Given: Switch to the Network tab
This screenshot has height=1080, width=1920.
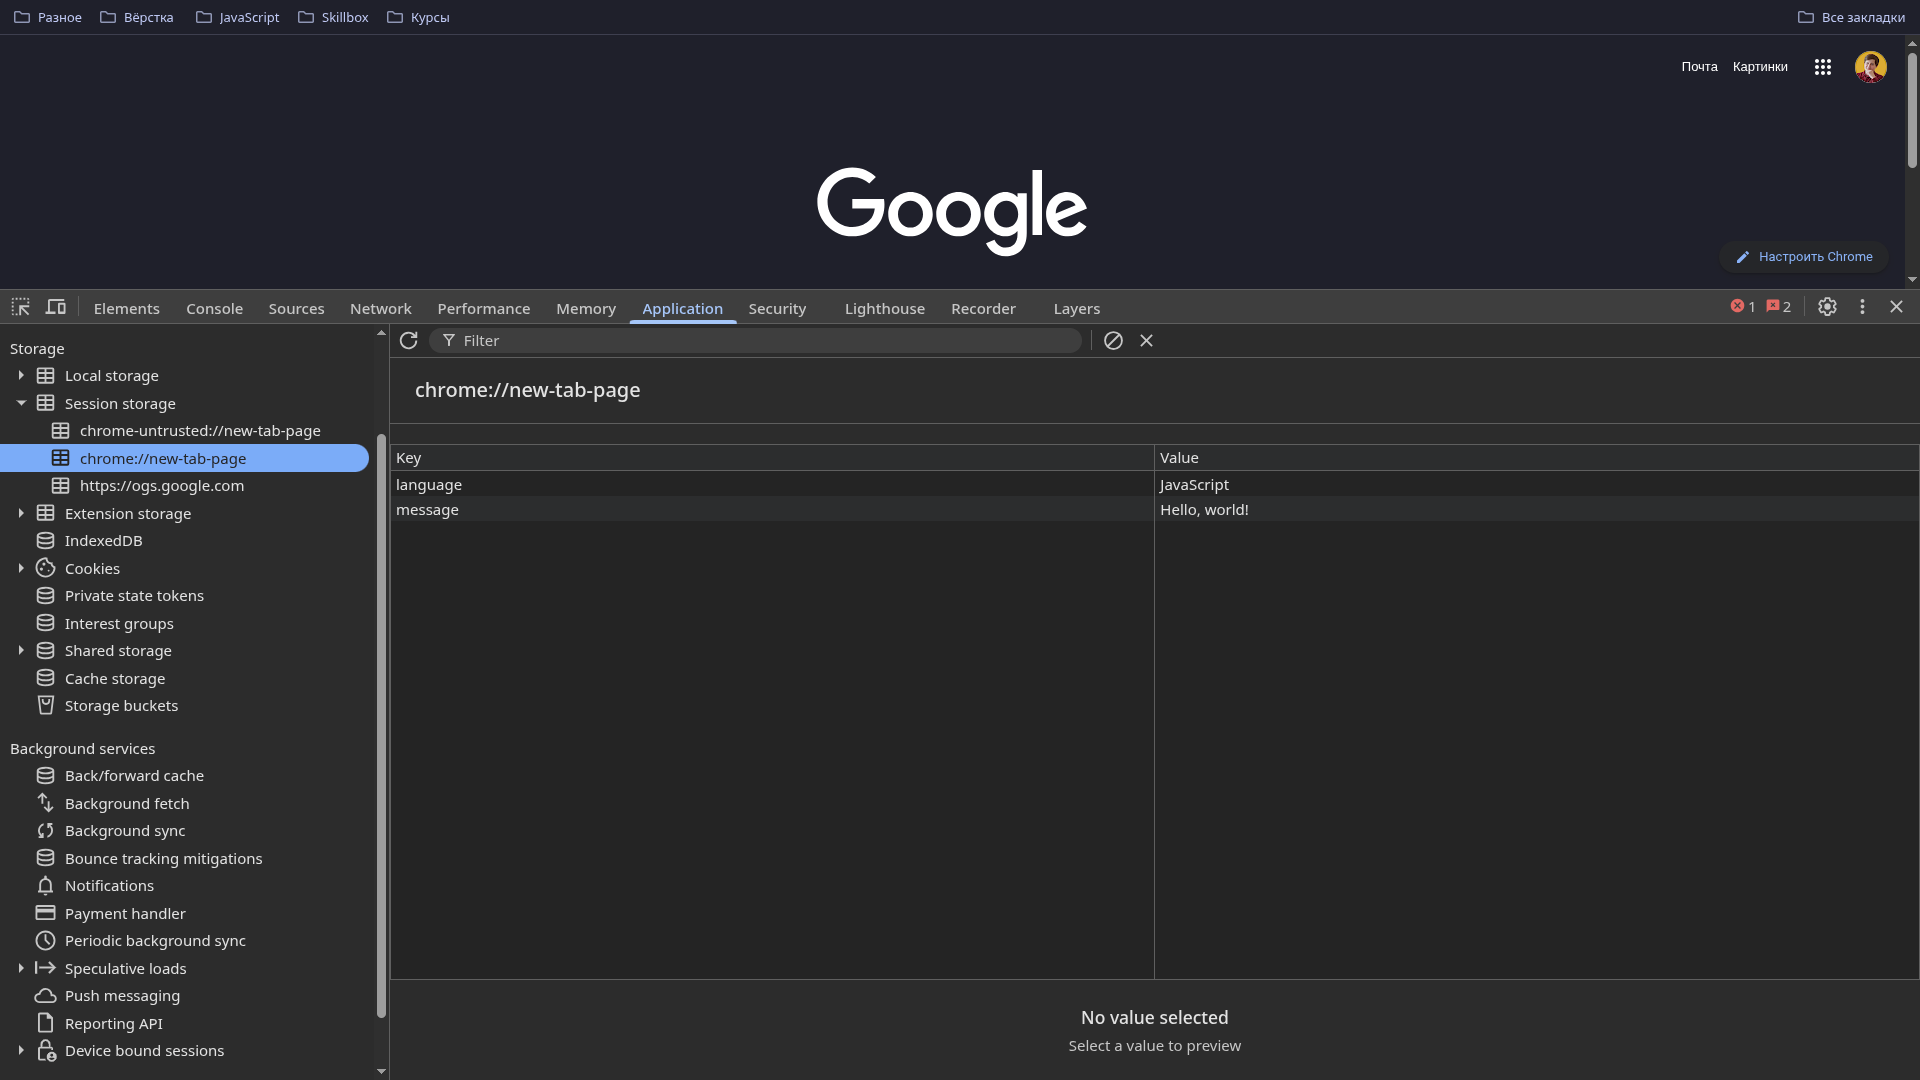Looking at the screenshot, I should pyautogui.click(x=380, y=309).
